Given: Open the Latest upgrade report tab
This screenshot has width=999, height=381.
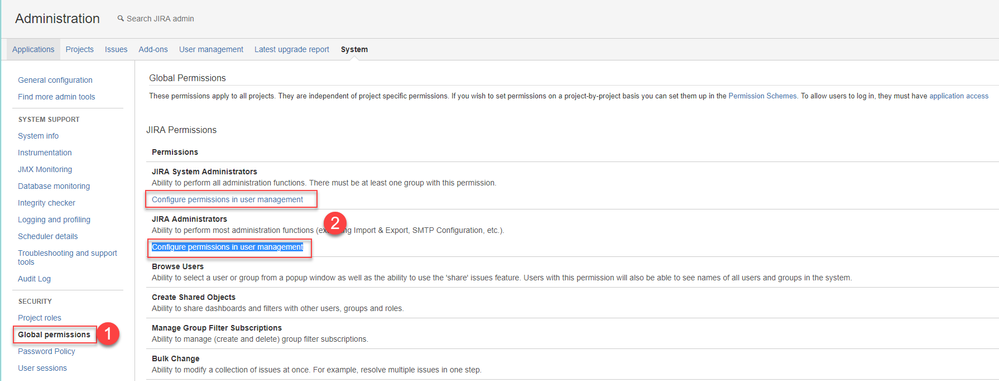Looking at the screenshot, I should pos(292,49).
